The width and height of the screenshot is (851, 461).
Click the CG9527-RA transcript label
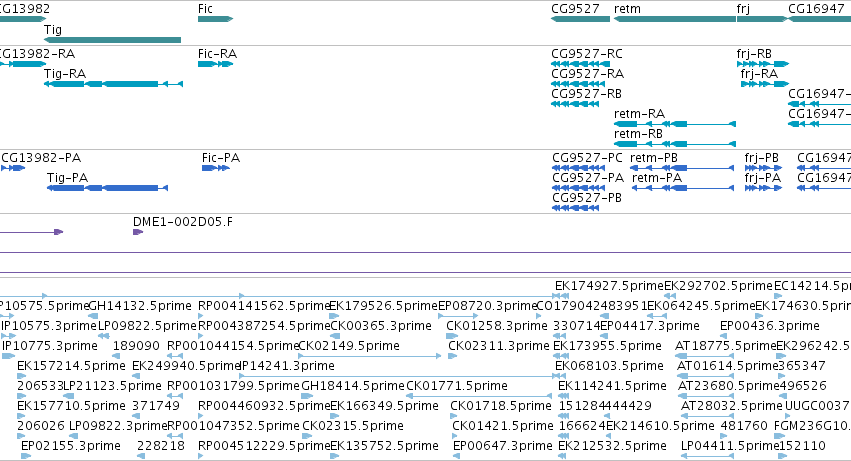click(x=587, y=74)
